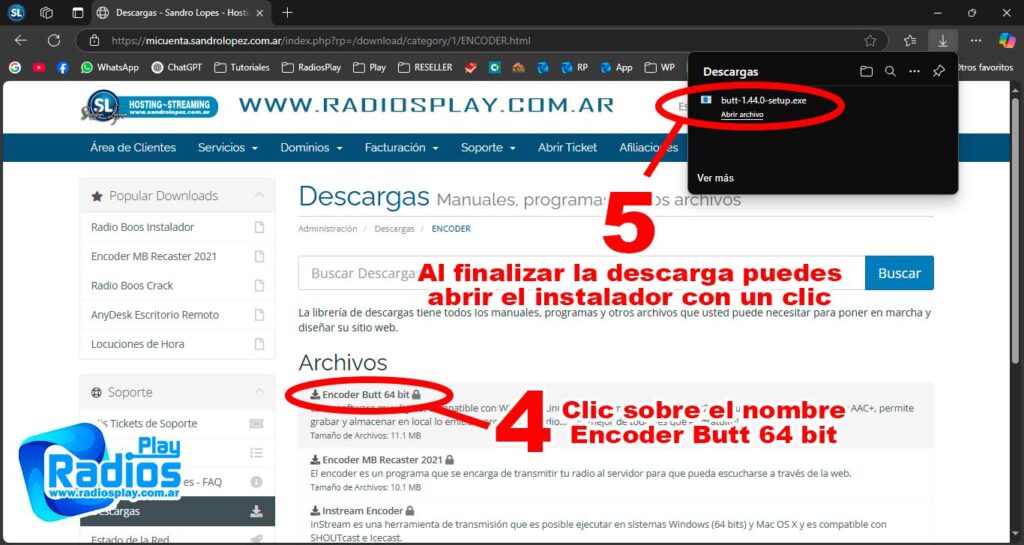The width and height of the screenshot is (1024, 545).
Task: Close the Descargas - Sandro Lopes tab
Action: click(x=259, y=12)
